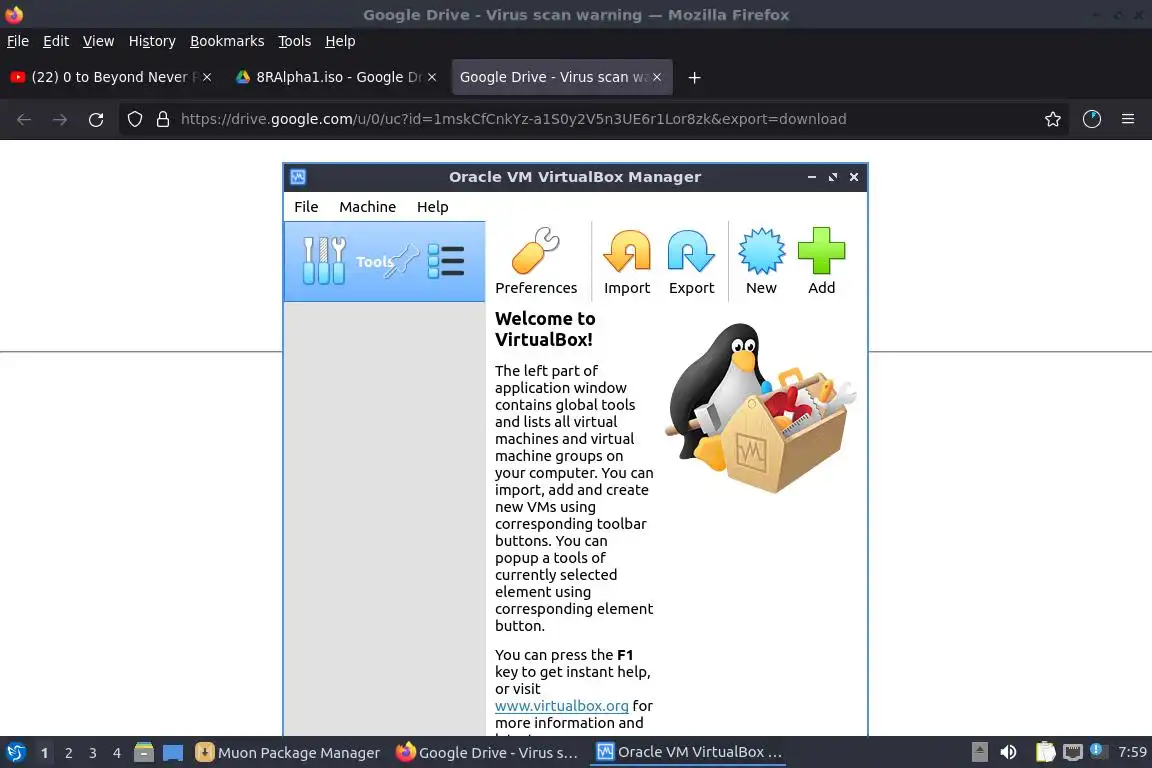Open VirtualBox Preferences from the toolbar
1152x768 pixels.
click(x=536, y=262)
